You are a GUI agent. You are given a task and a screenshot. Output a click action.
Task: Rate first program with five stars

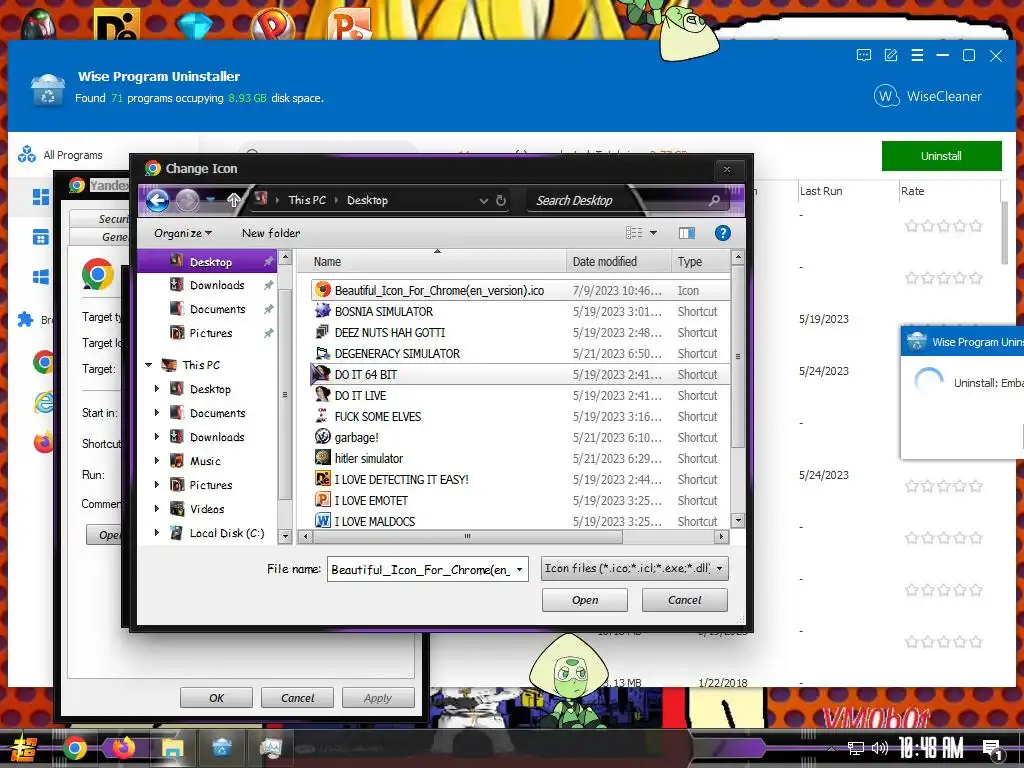point(976,226)
